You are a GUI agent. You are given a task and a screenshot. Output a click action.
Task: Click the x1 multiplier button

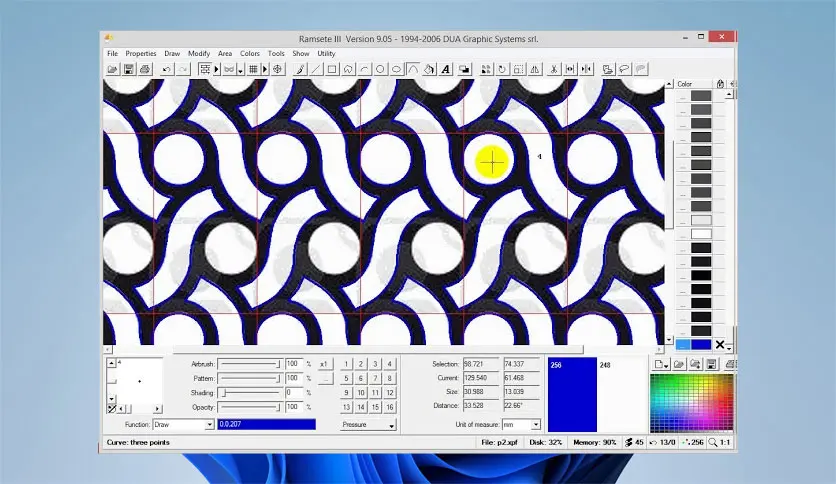(x=324, y=364)
